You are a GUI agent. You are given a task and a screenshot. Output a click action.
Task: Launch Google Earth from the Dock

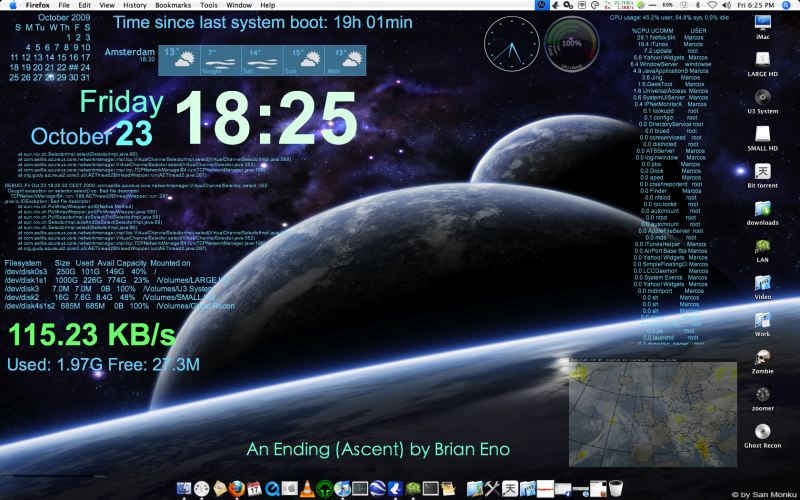point(378,488)
